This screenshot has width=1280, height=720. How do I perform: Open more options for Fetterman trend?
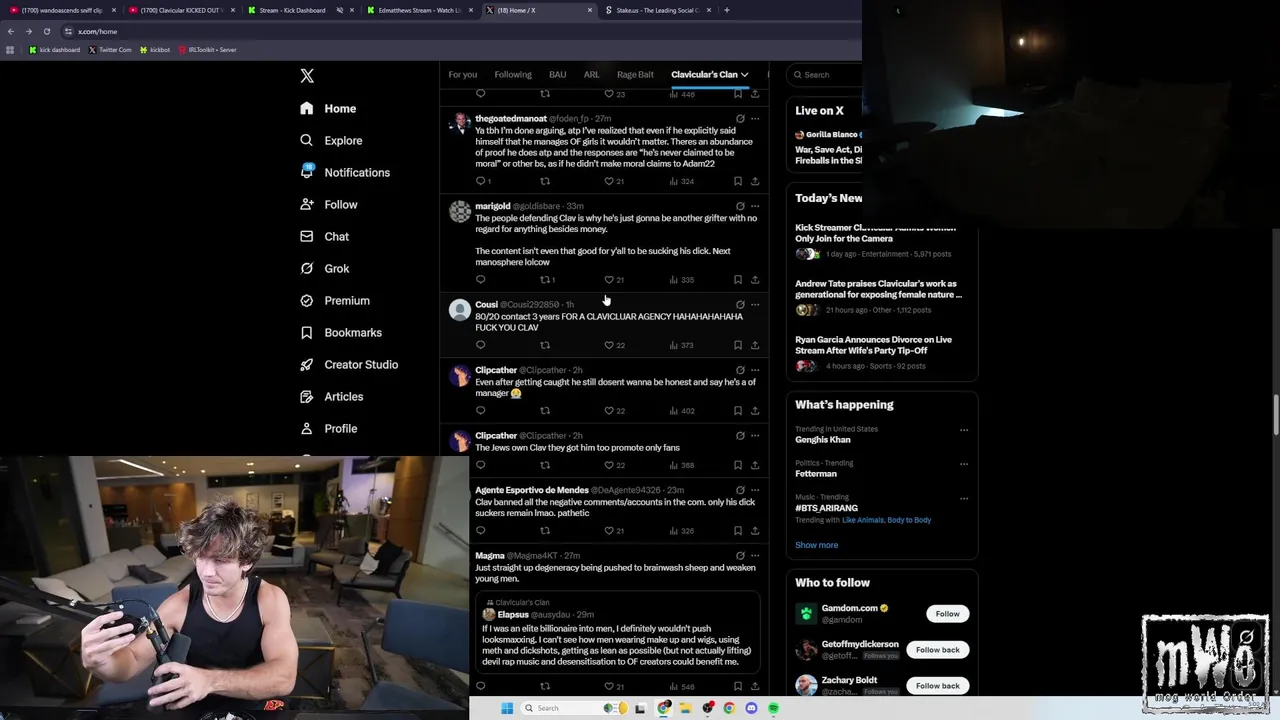[964, 464]
